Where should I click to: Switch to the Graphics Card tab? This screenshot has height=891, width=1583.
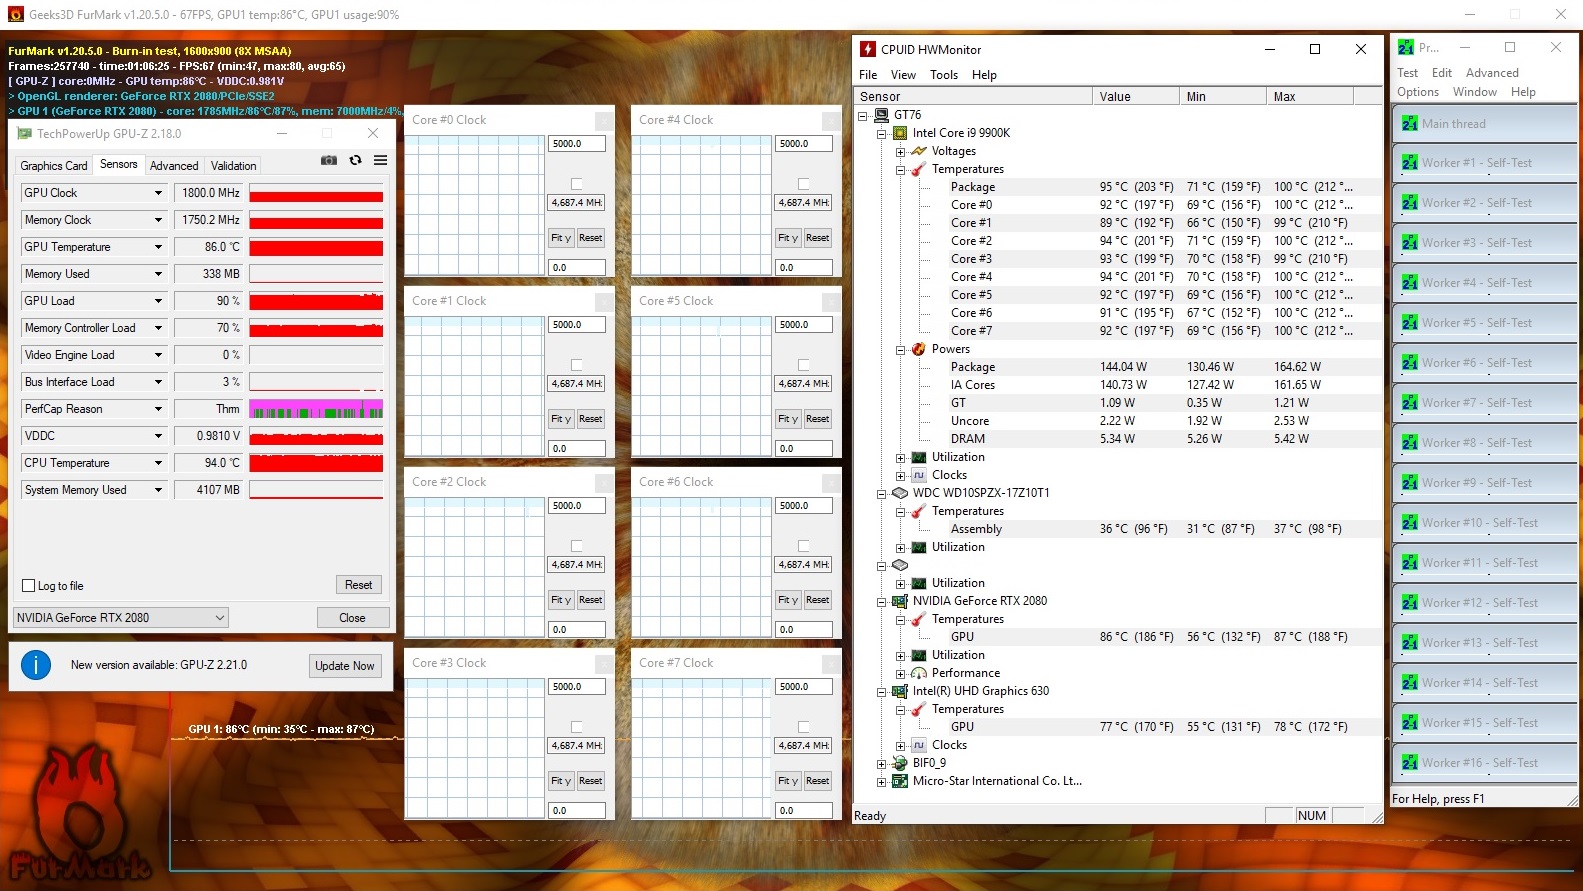pyautogui.click(x=54, y=166)
